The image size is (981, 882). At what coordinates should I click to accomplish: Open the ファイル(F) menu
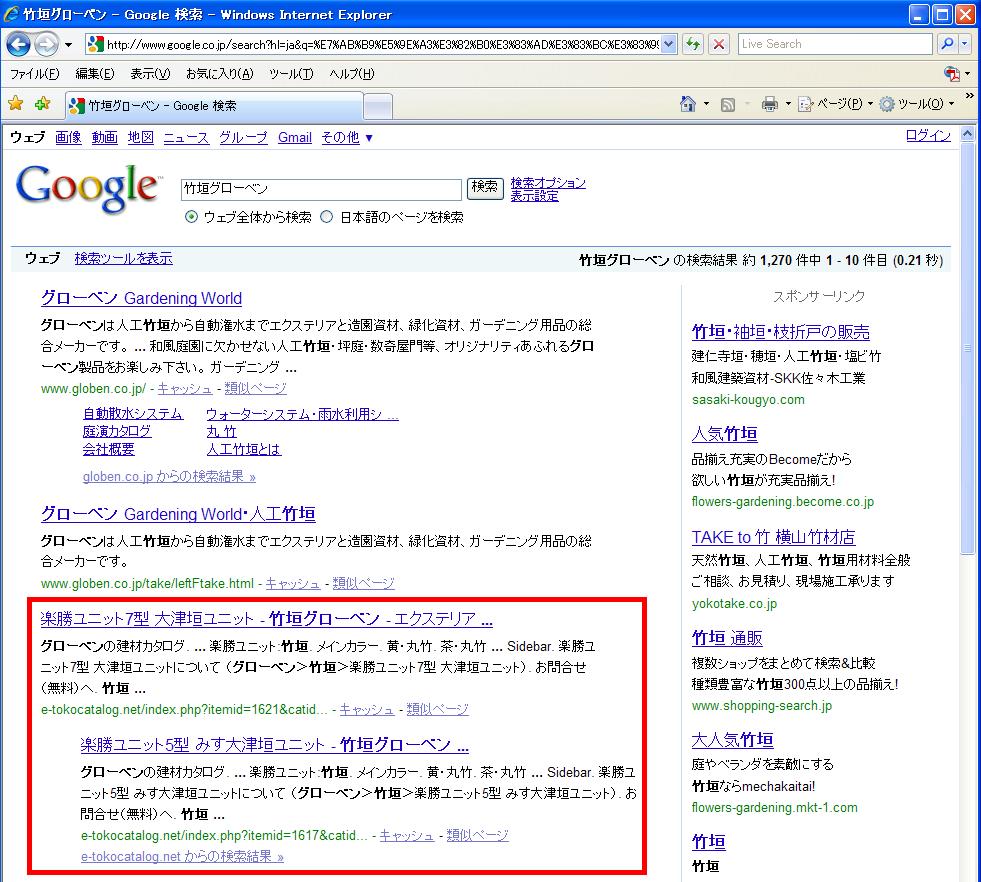[34, 74]
